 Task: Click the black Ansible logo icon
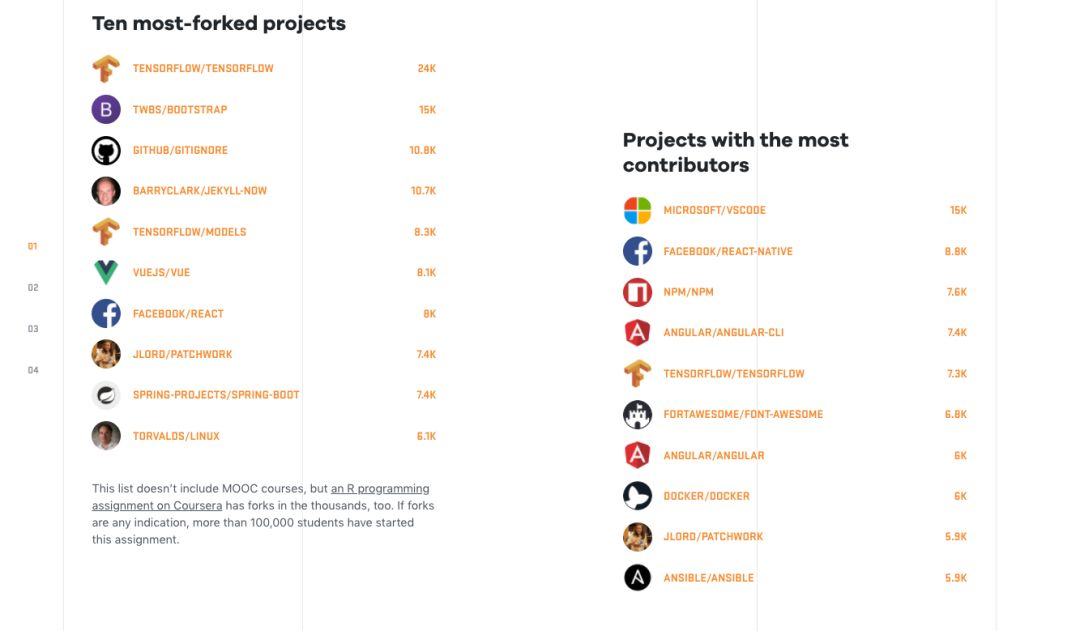637,578
